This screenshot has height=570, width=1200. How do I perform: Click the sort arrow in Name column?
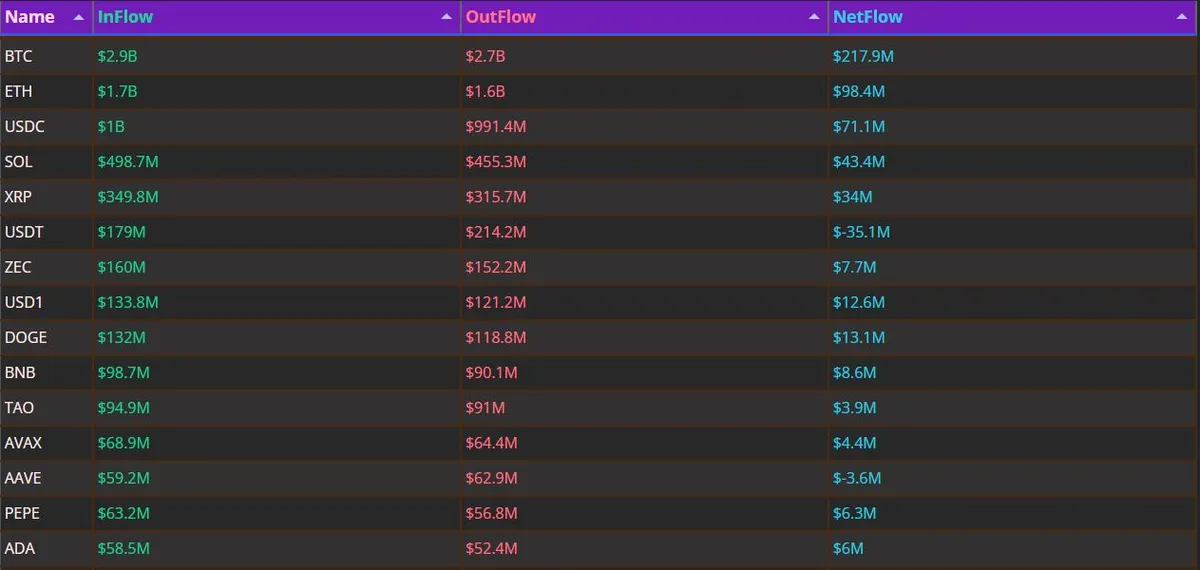point(78,18)
